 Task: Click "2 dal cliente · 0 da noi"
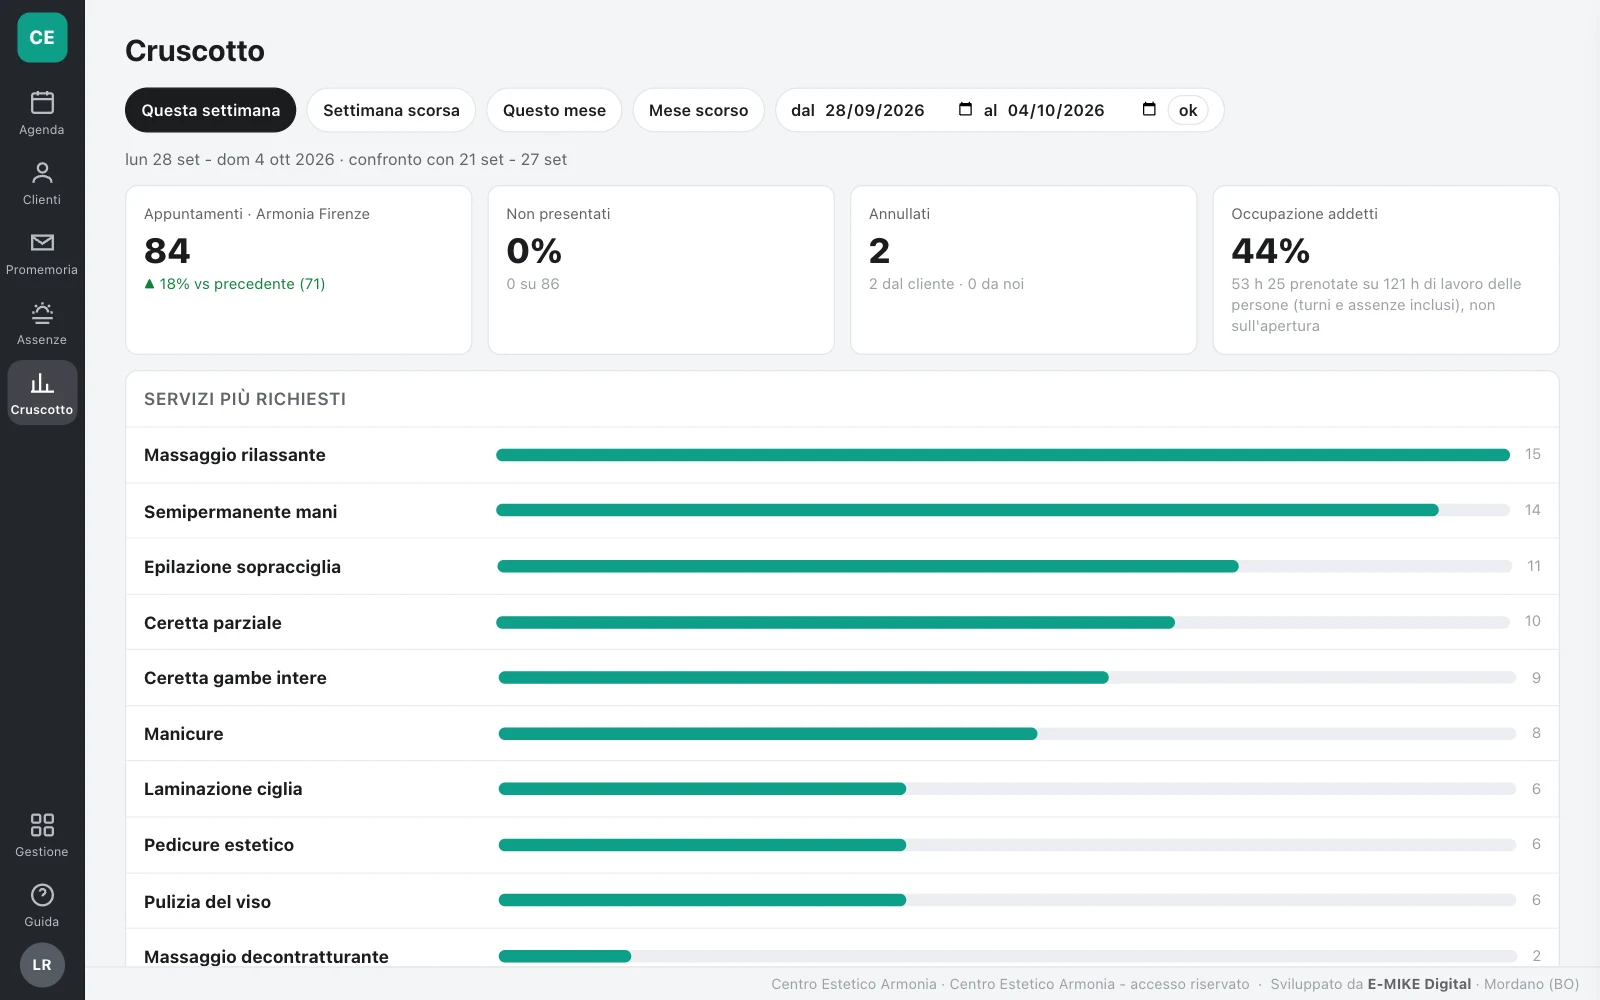(x=946, y=284)
